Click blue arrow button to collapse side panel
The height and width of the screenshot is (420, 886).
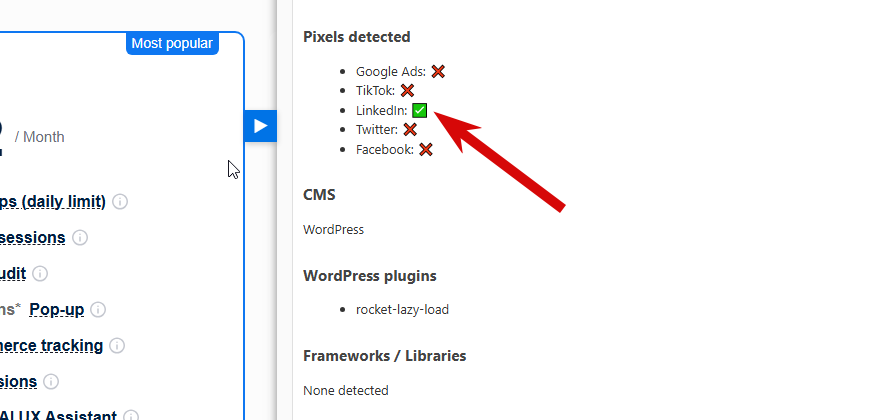pyautogui.click(x=260, y=125)
